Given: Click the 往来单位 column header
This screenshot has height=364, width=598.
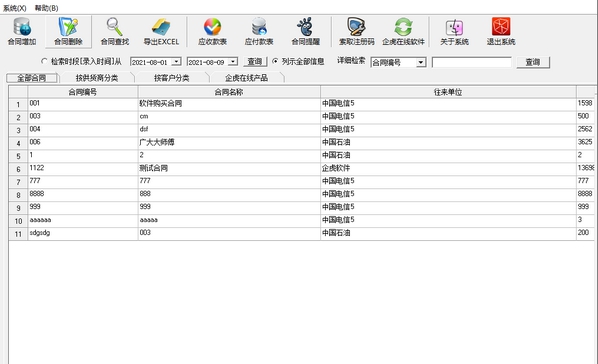Looking at the screenshot, I should (448, 92).
